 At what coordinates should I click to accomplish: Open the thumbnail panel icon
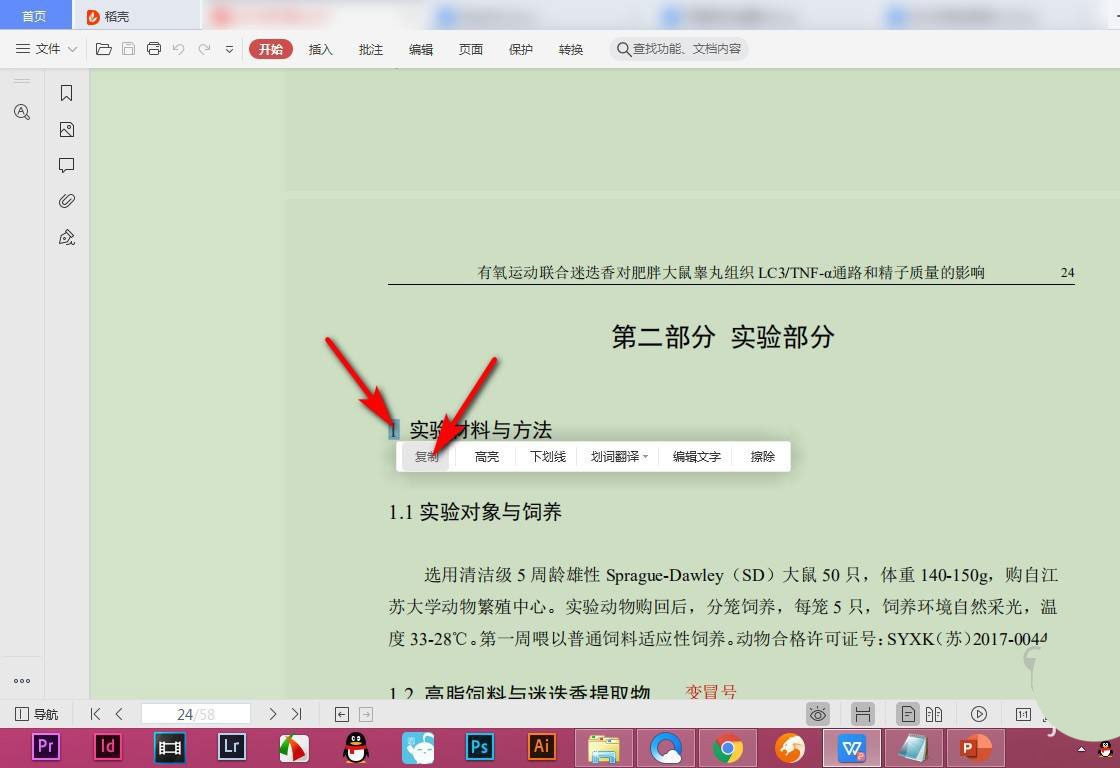tap(67, 129)
